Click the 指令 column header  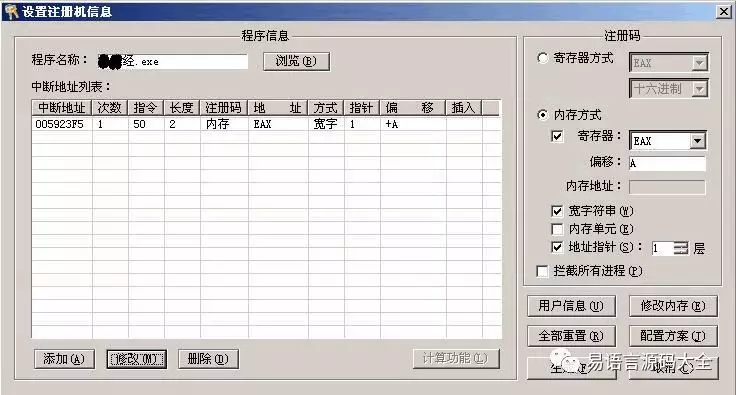(146, 108)
